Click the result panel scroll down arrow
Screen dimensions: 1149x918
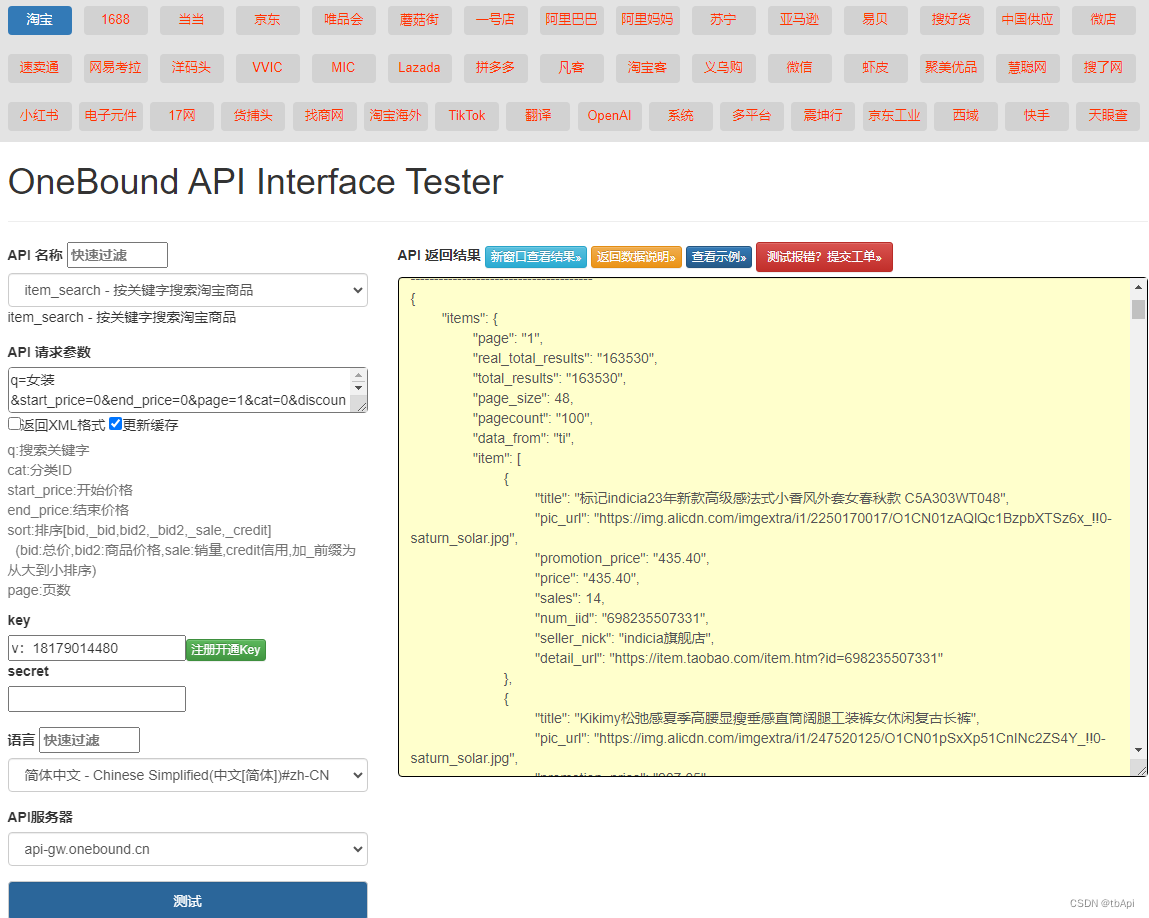coord(1138,749)
